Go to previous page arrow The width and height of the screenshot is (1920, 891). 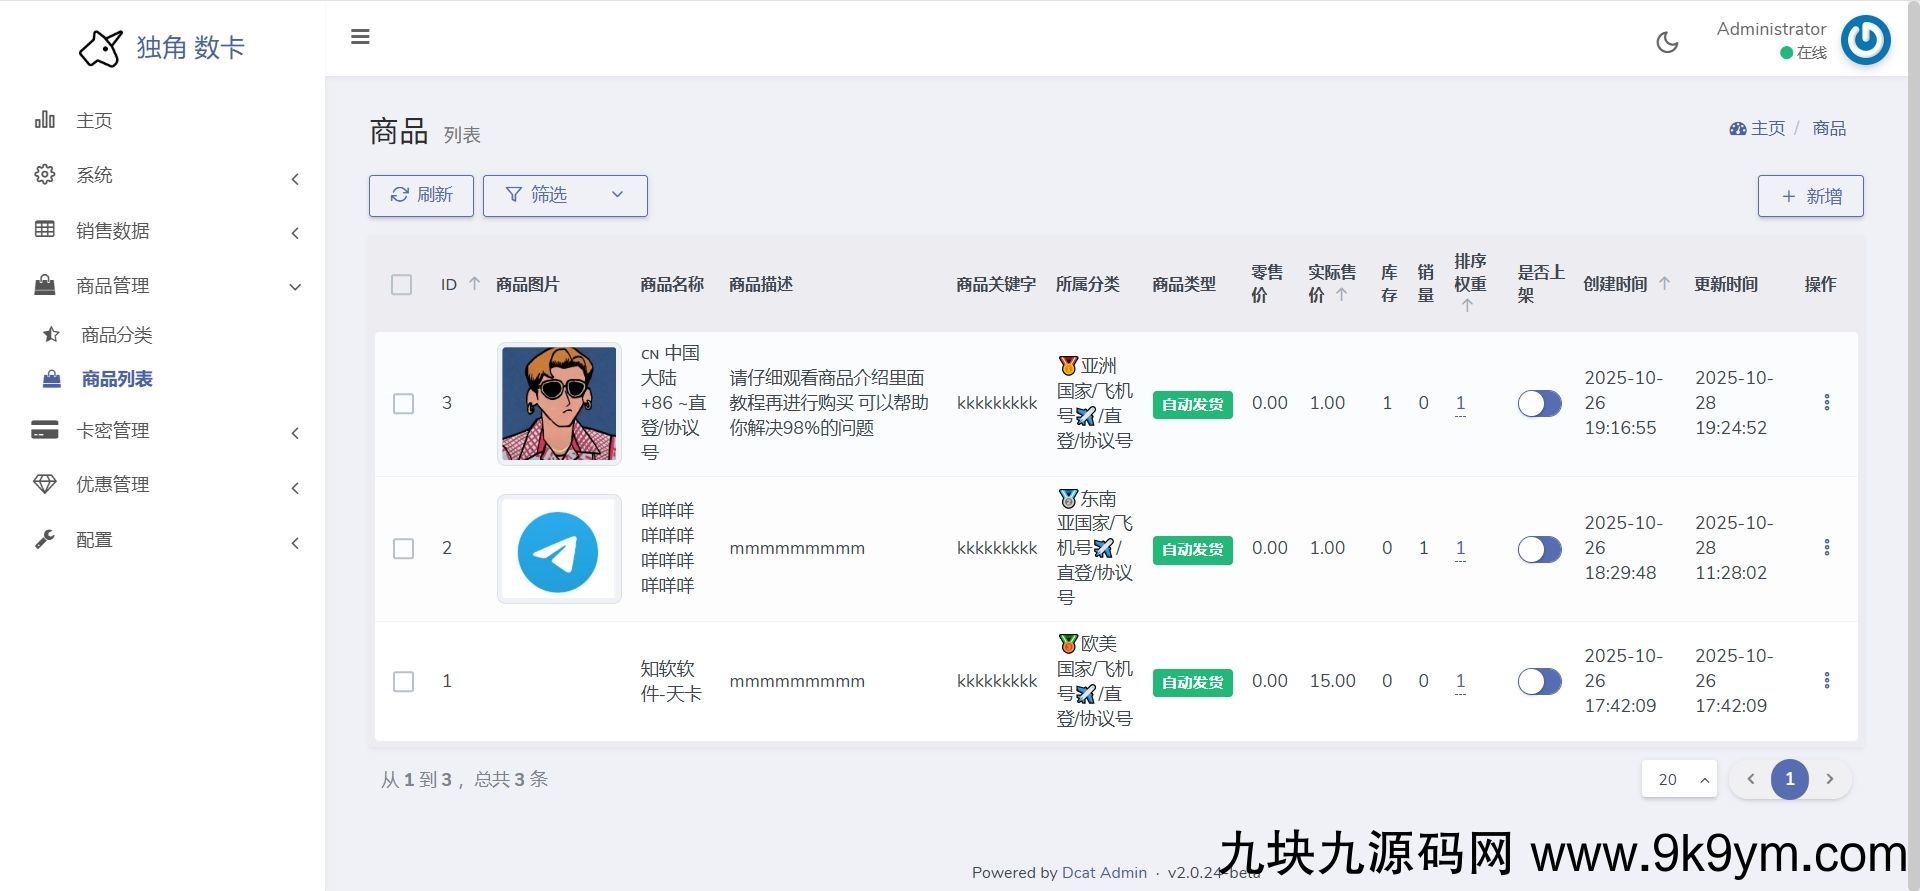pos(1751,779)
